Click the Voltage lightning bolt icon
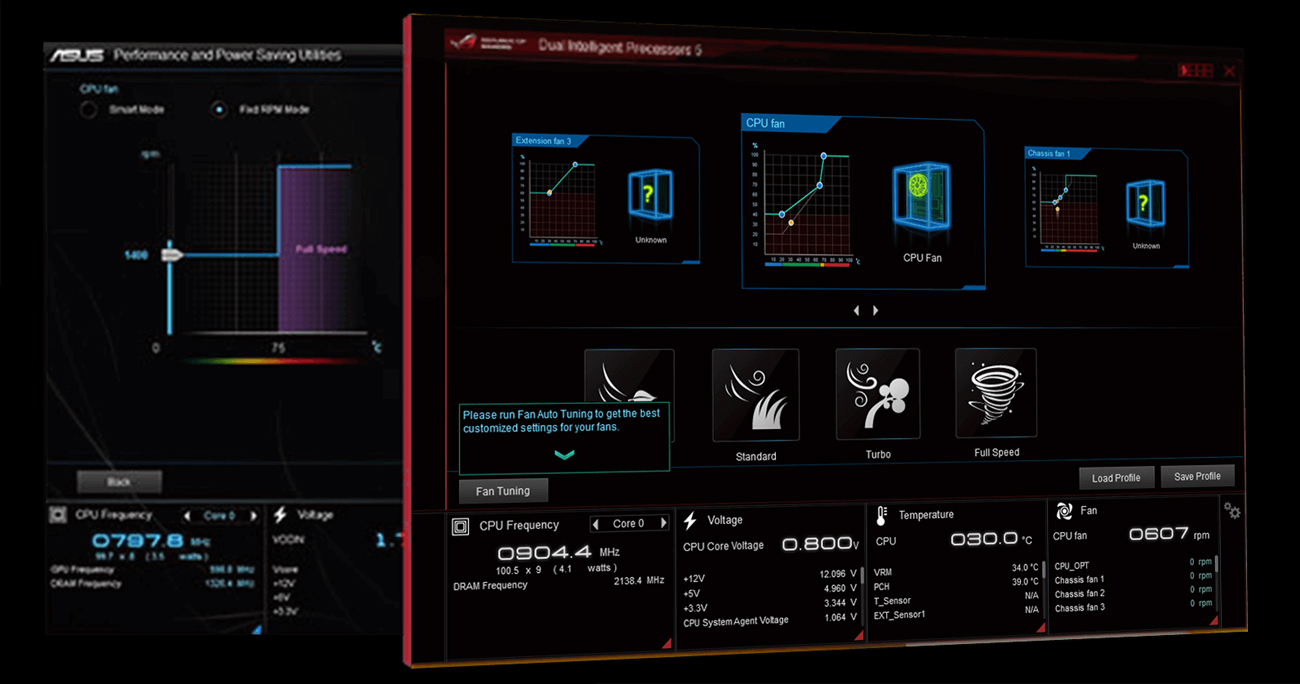Screen dimensions: 1300x684 coord(689,519)
